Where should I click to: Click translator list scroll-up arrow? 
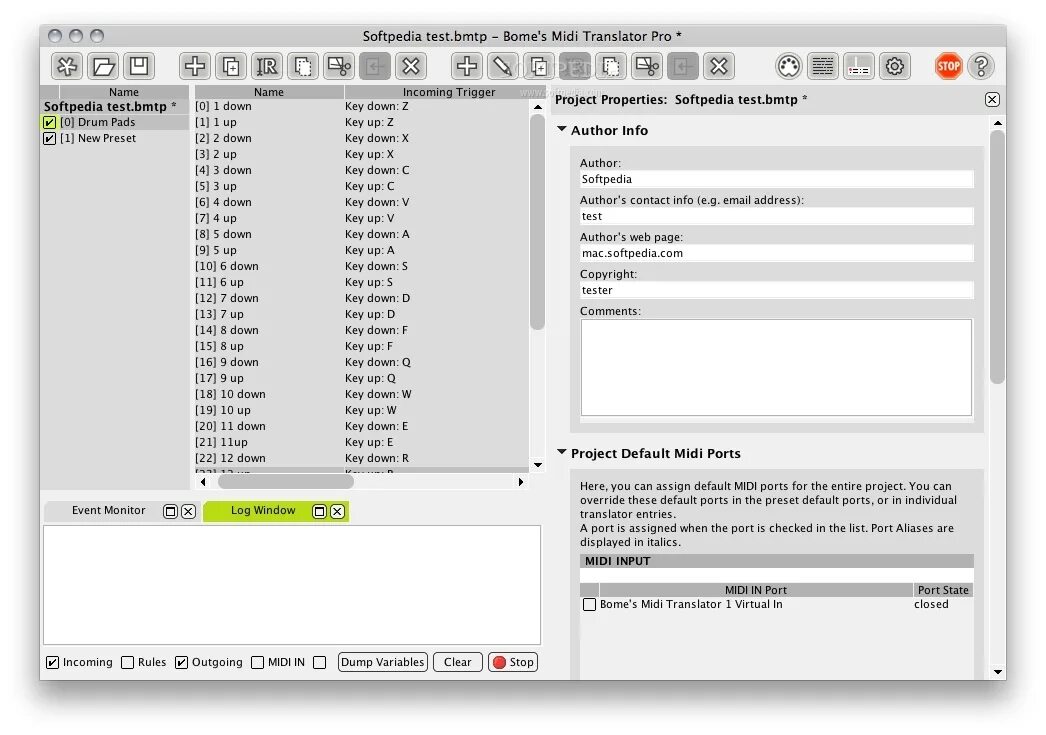[x=538, y=107]
